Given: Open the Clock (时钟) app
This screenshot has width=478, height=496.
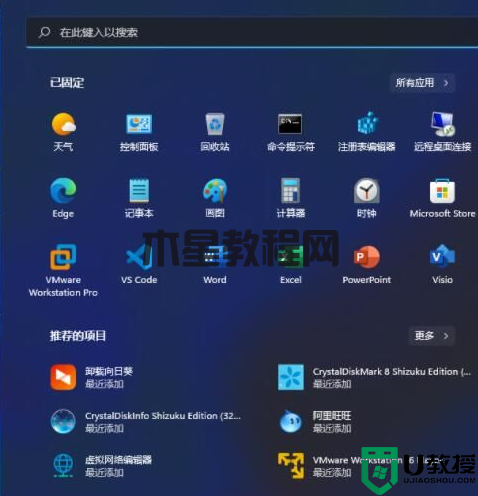Looking at the screenshot, I should click(x=367, y=198).
